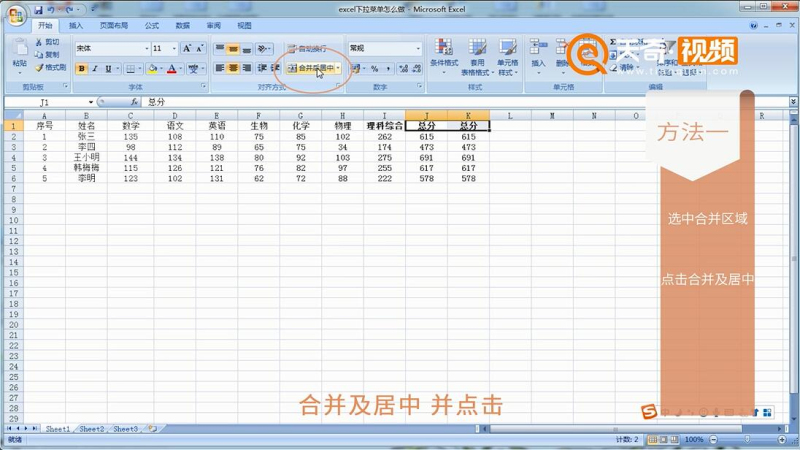
Task: Toggle Bold formatting
Action: tap(82, 68)
